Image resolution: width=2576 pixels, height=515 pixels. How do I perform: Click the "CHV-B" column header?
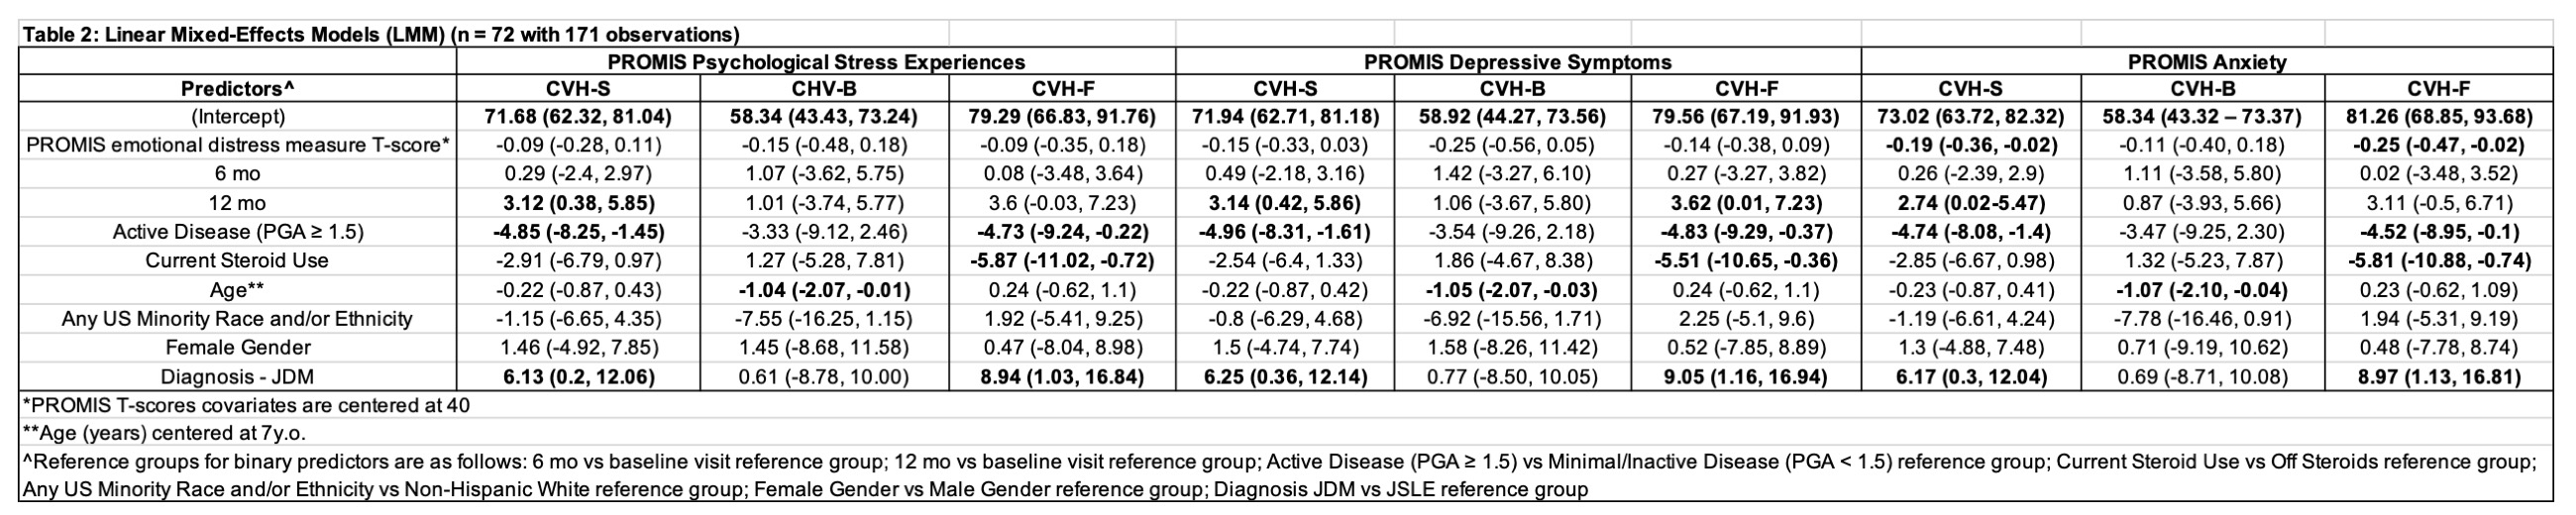coord(824,89)
